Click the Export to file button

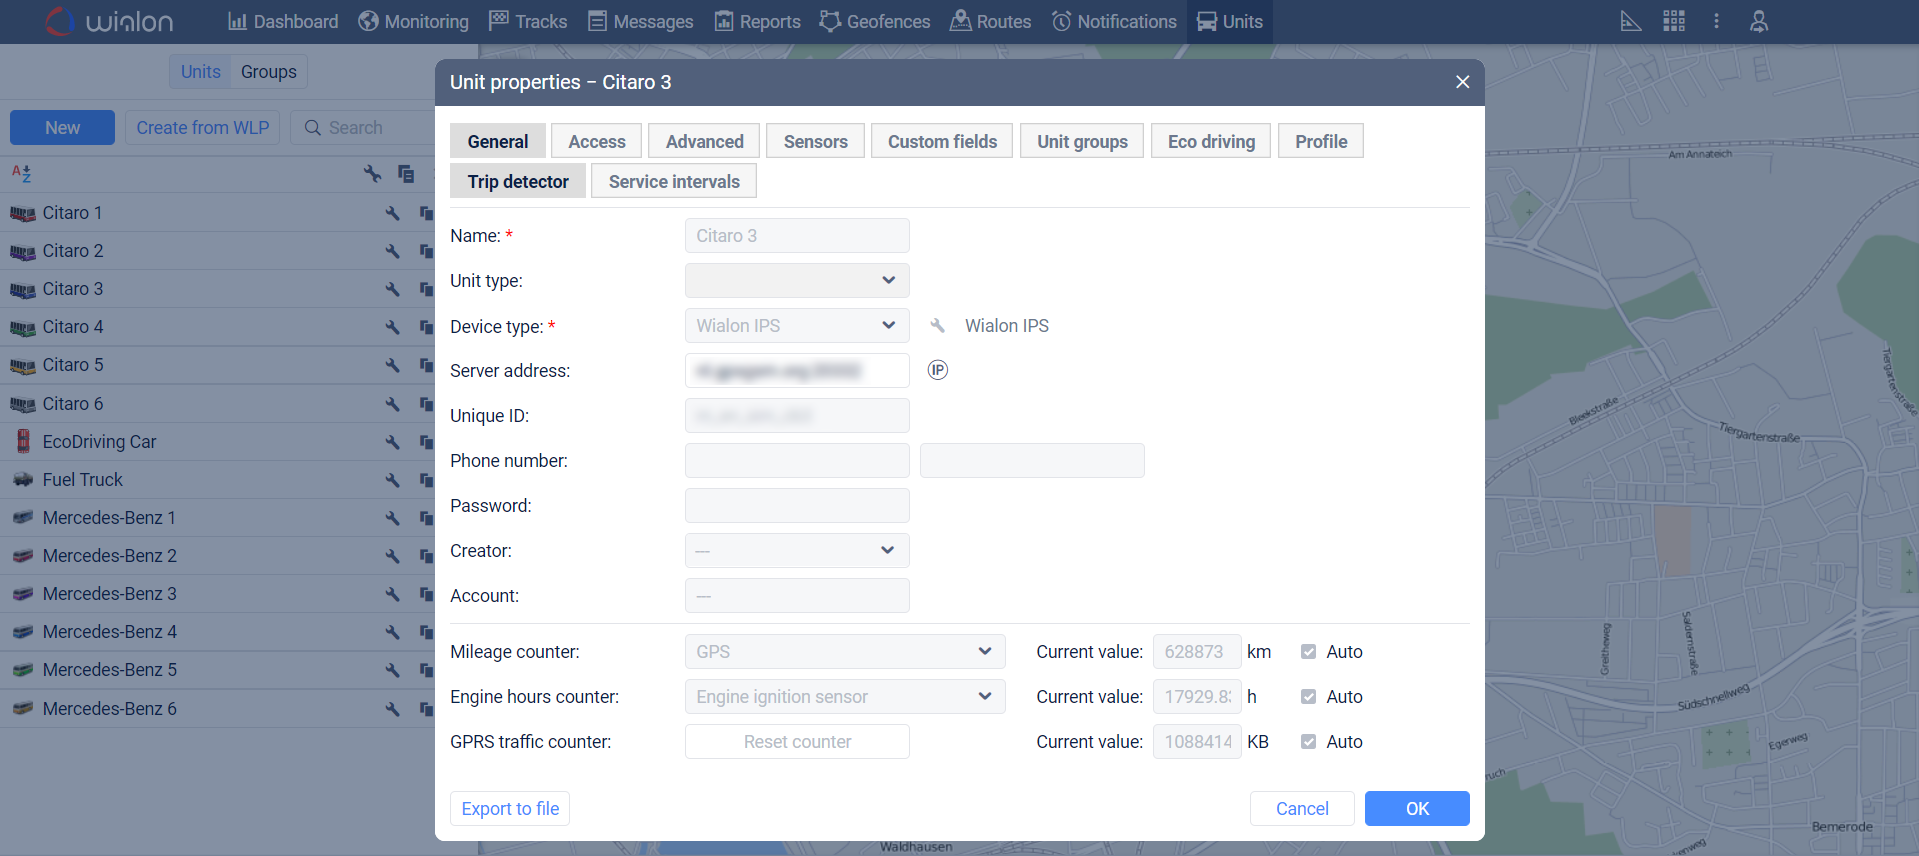[510, 808]
